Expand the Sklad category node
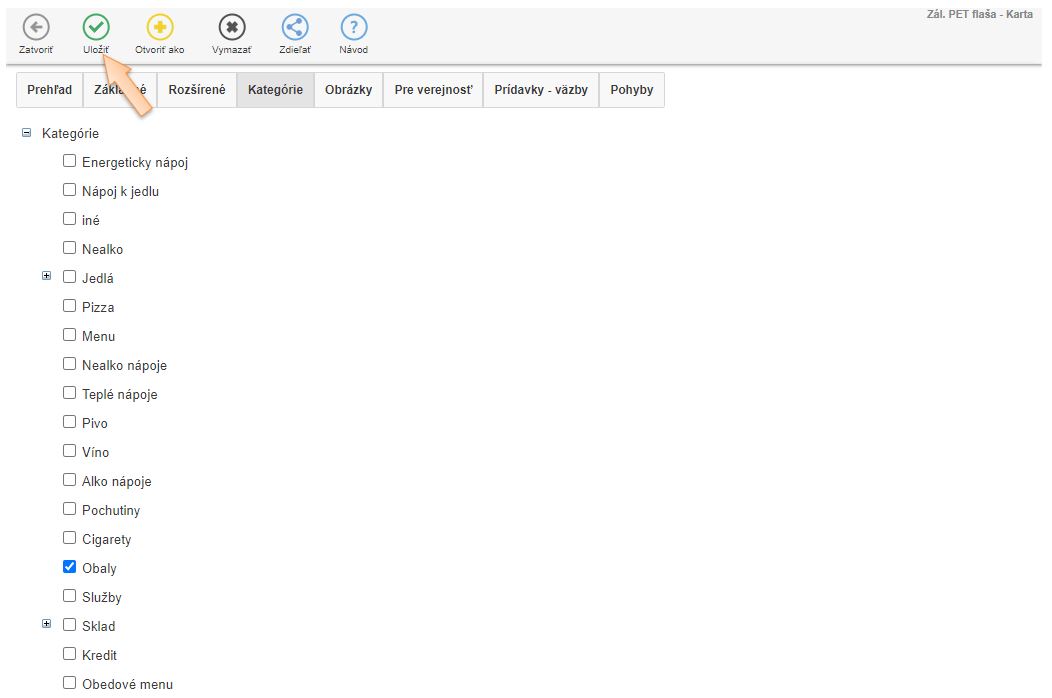 47,625
